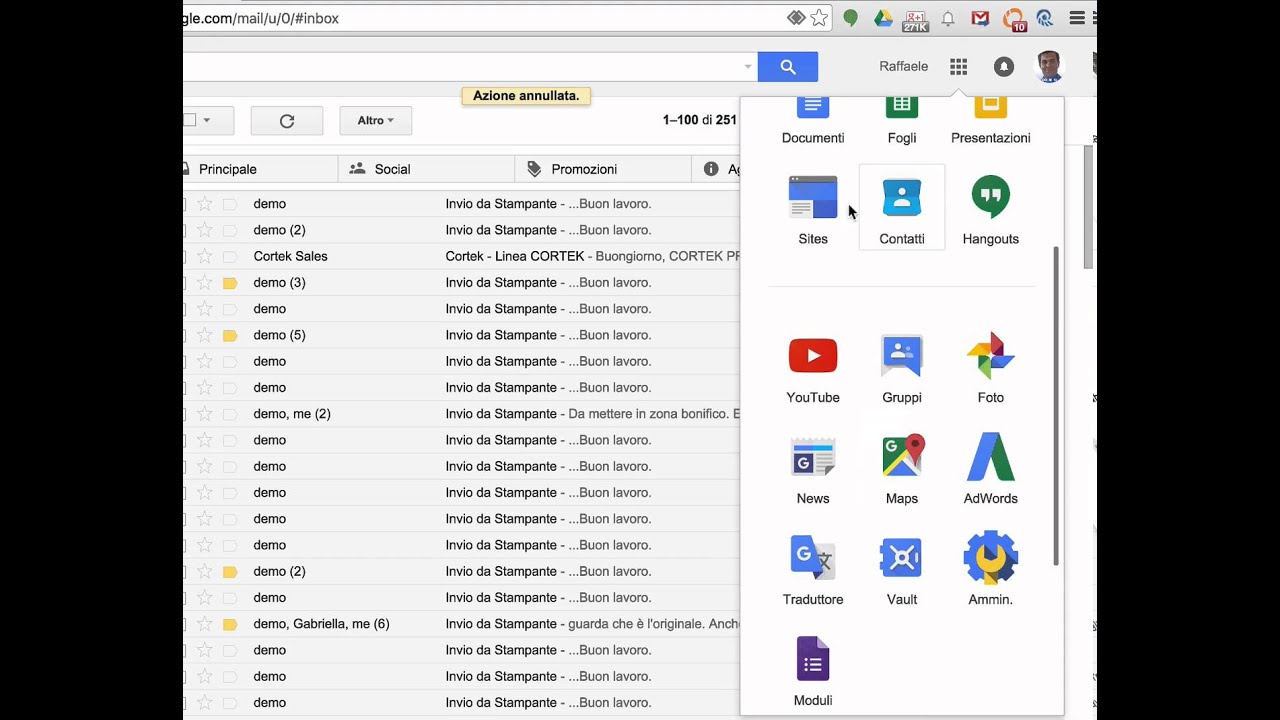Star the demo (5) email
1280x720 pixels.
(205, 335)
